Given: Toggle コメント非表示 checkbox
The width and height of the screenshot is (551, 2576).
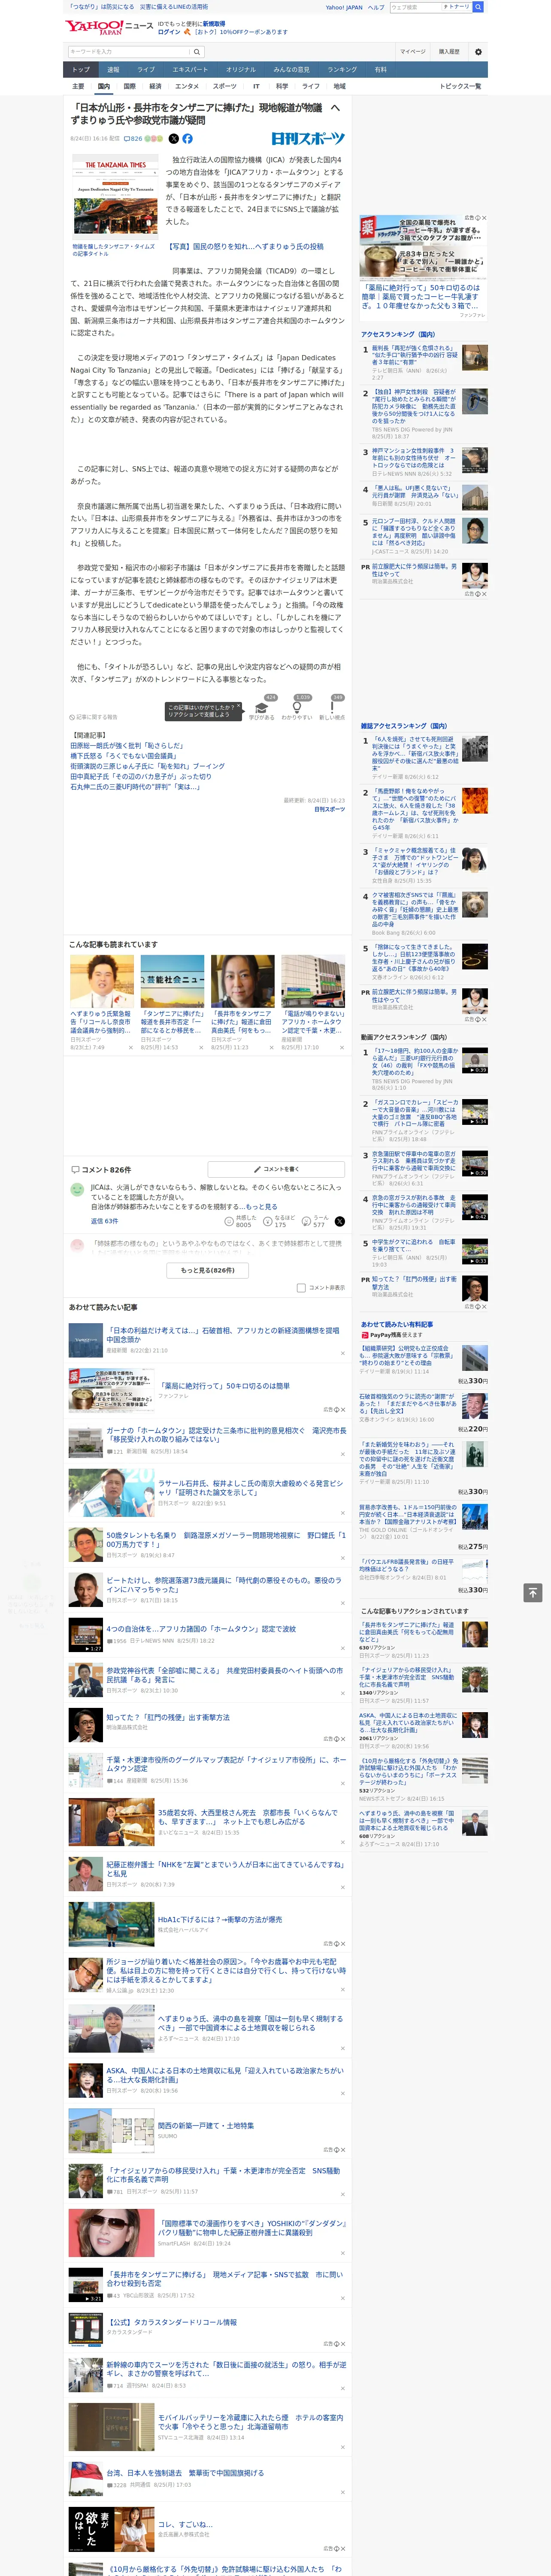Looking at the screenshot, I should pos(301,1288).
